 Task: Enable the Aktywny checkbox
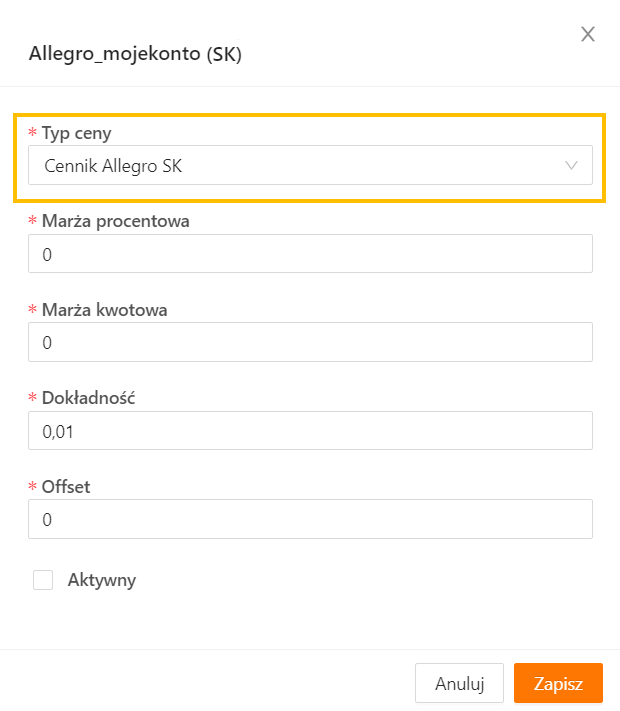click(43, 580)
